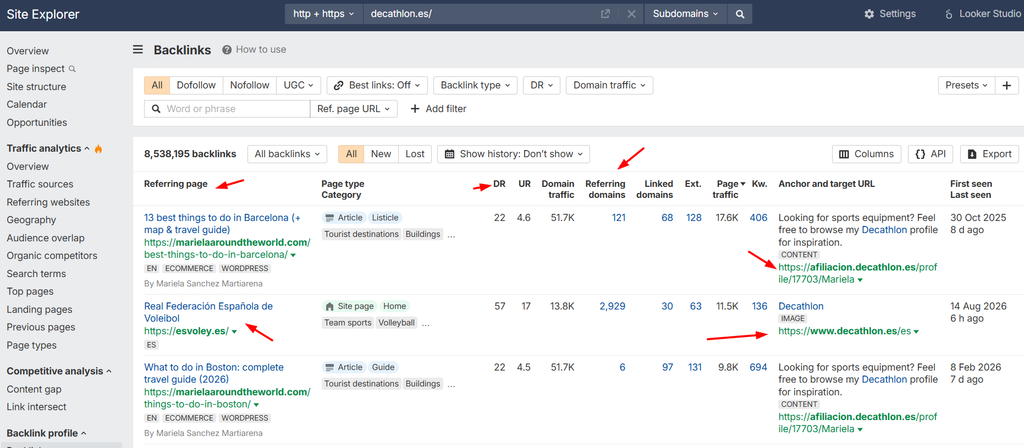This screenshot has width=1024, height=448.
Task: Select the New backlinks tab
Action: coord(381,154)
